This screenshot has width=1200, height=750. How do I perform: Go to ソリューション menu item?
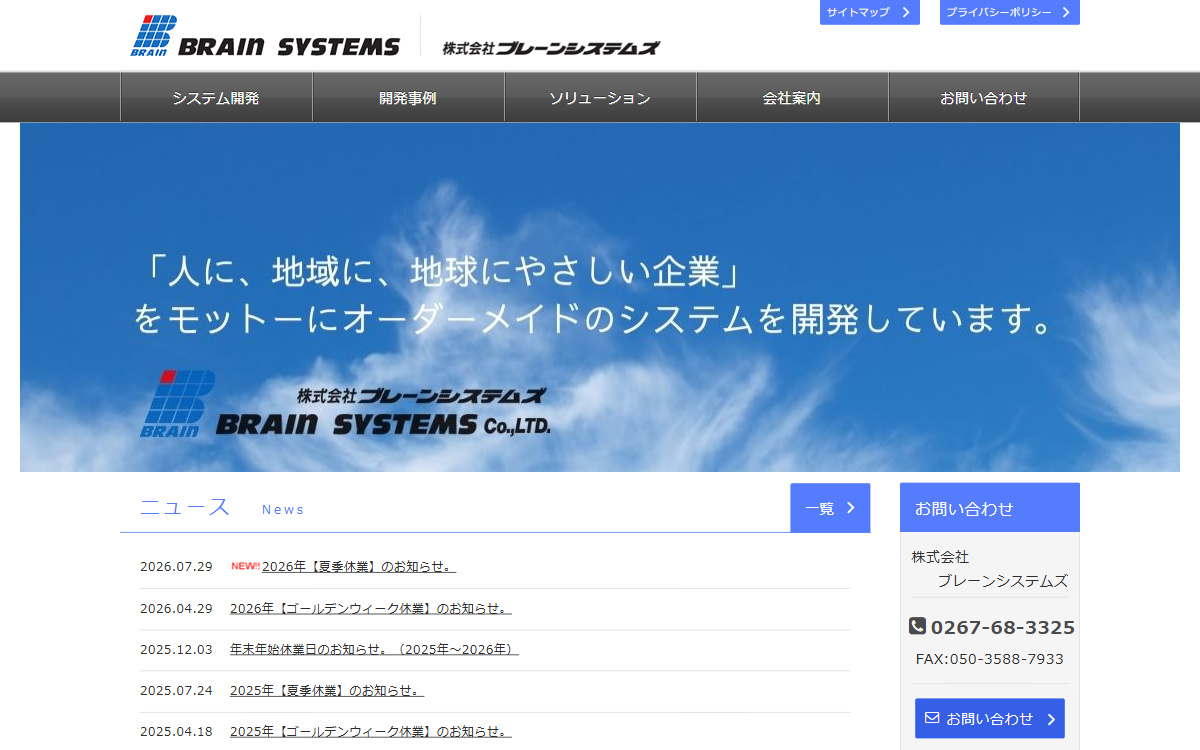tap(600, 98)
